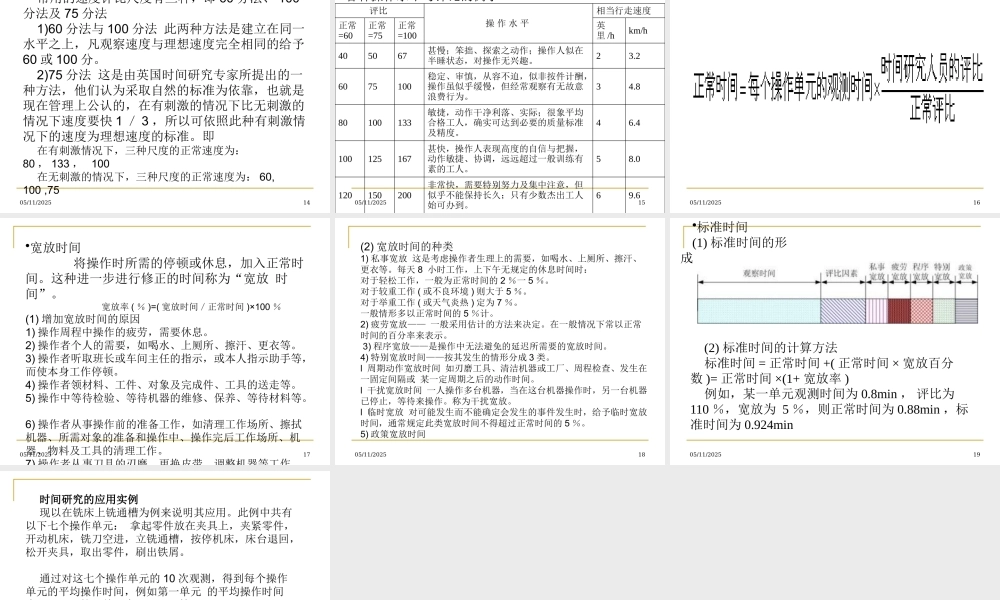Image resolution: width=1000 pixels, height=600 pixels.
Task: Click page number 16 on the formula slide
Action: (x=976, y=202)
